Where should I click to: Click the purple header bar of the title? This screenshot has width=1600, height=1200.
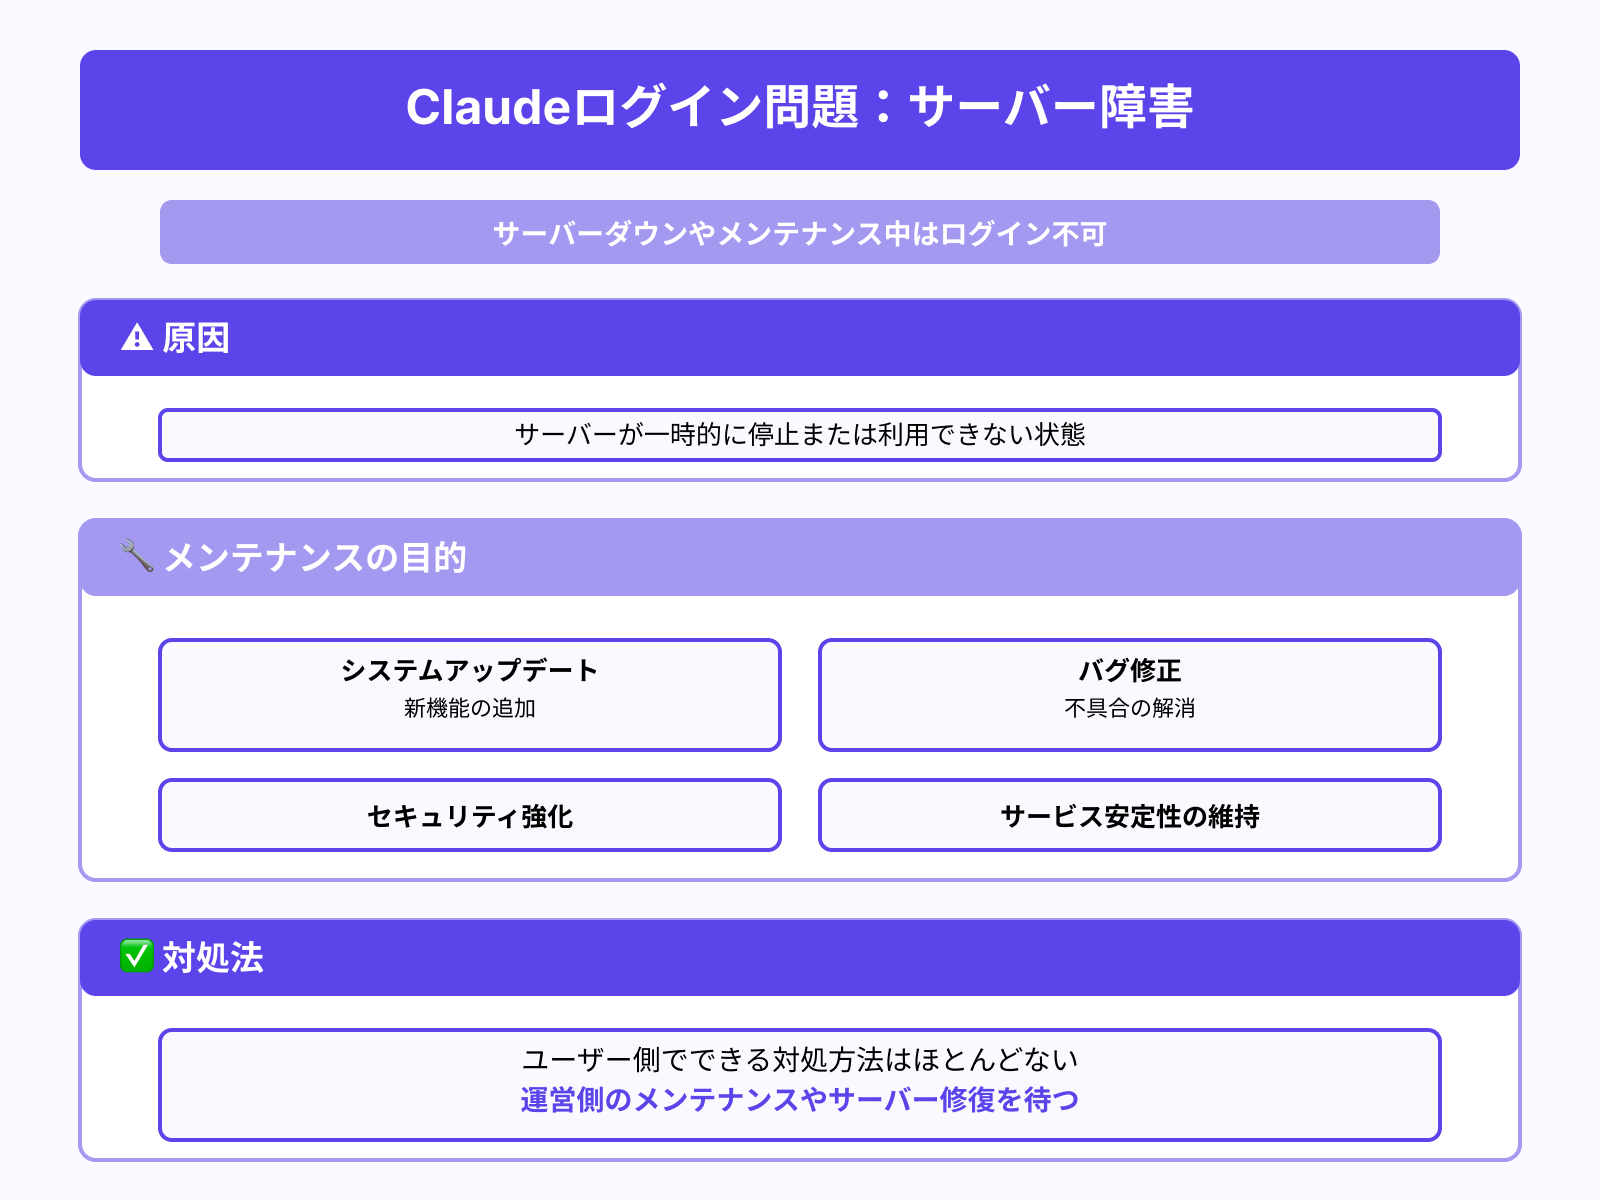(x=800, y=108)
